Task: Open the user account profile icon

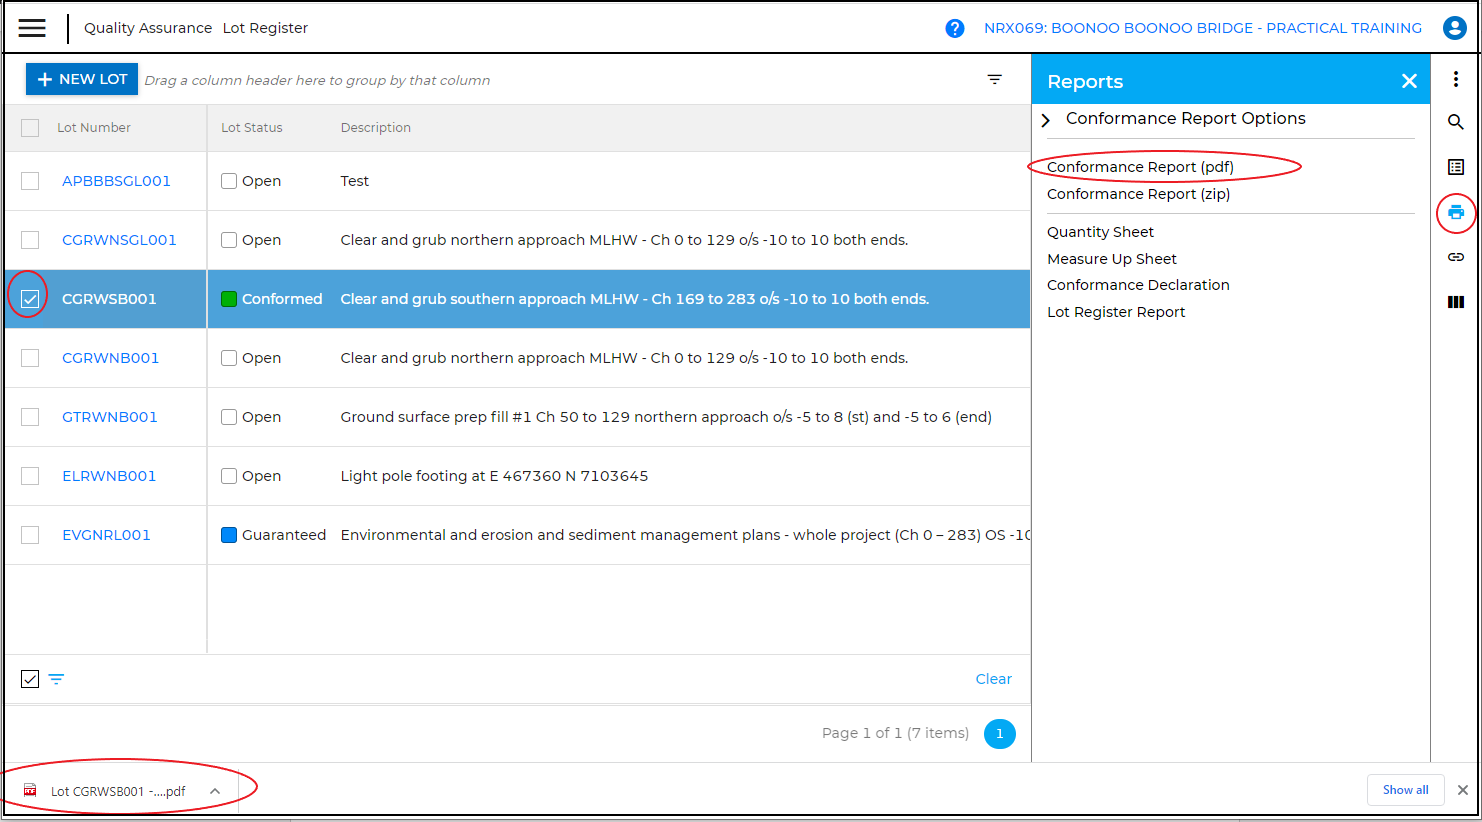Action: 1454,28
